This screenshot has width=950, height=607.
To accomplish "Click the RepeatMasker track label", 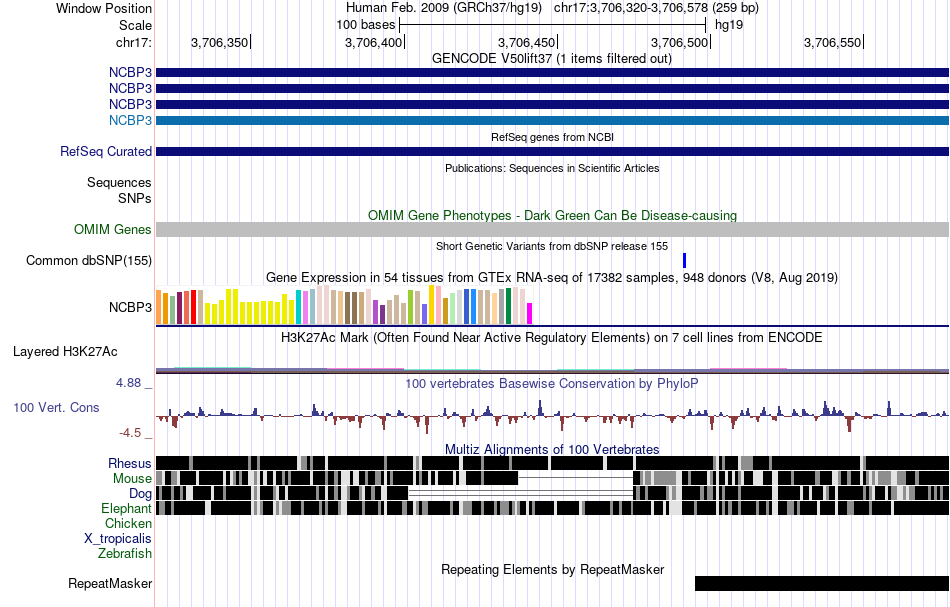I will point(110,584).
